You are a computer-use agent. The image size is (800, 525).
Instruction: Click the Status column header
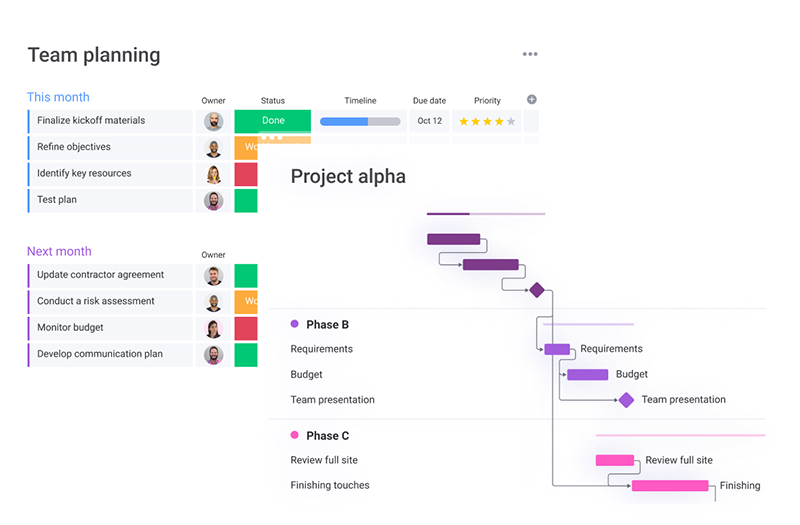click(x=272, y=101)
